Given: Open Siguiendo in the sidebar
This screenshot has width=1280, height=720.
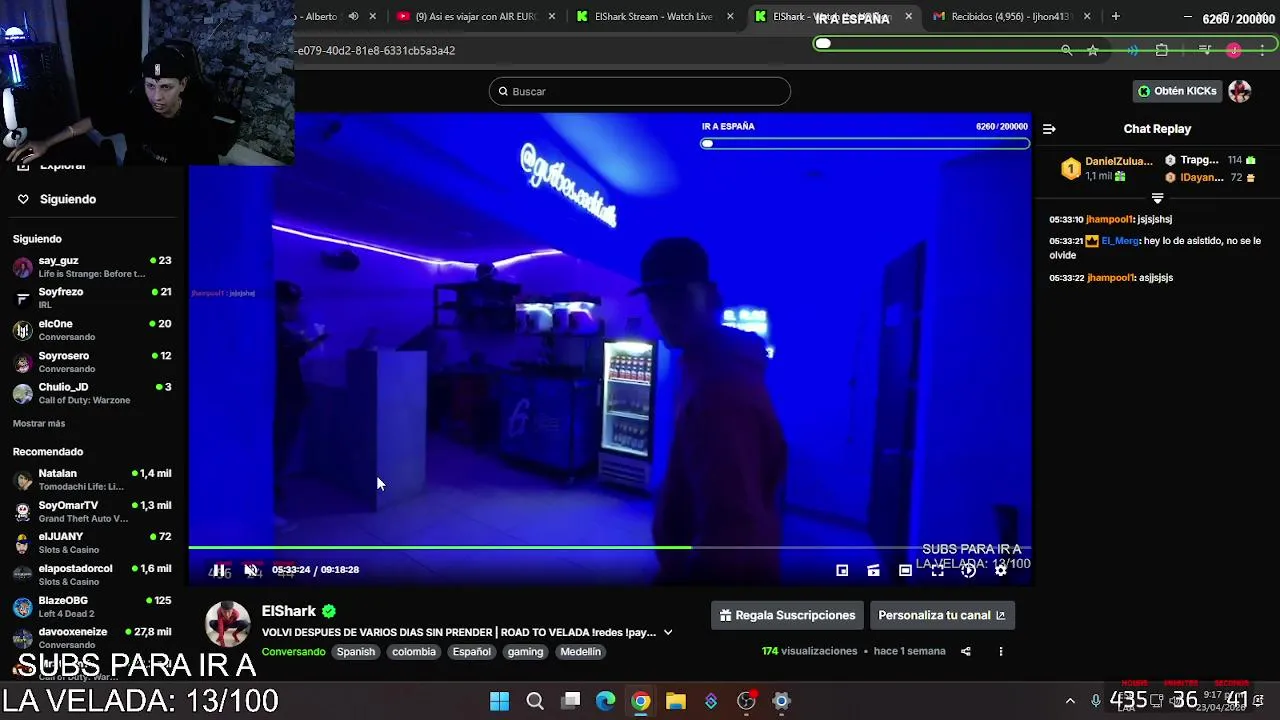Looking at the screenshot, I should point(68,199).
